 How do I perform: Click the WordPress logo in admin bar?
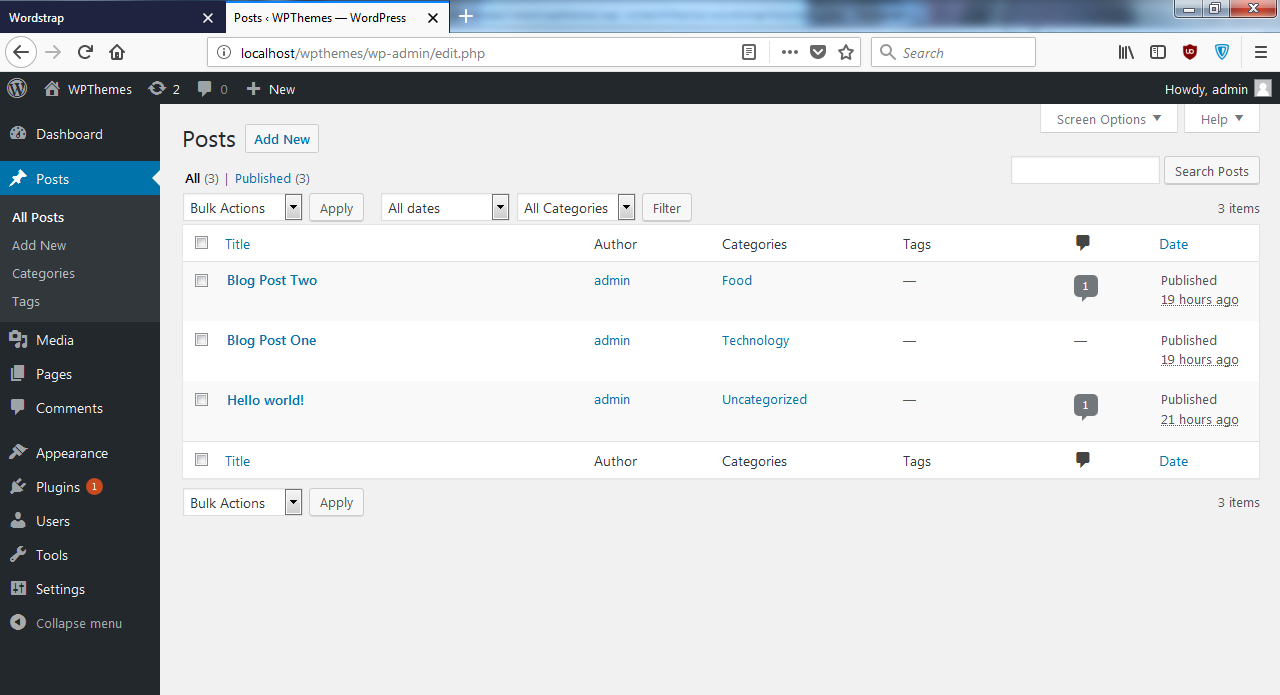[x=17, y=88]
